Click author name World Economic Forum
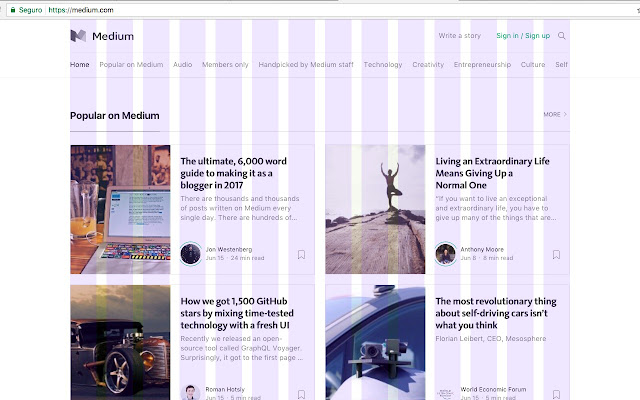640x400 pixels. [x=493, y=389]
